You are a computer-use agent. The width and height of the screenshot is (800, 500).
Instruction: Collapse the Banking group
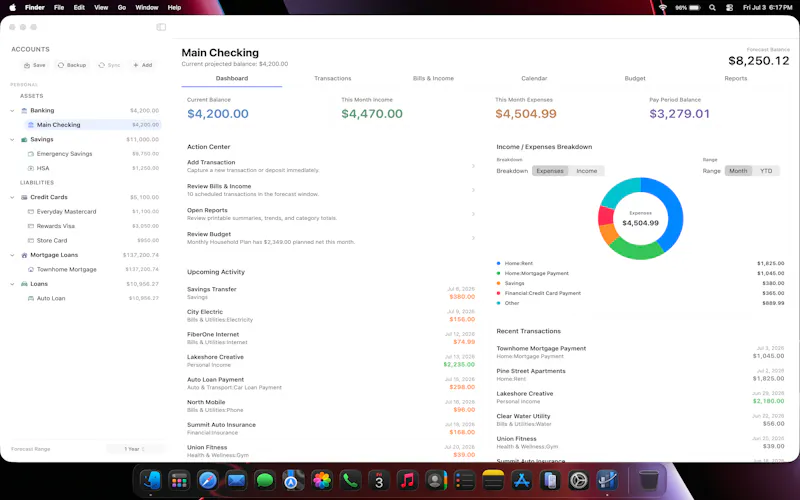tap(12, 111)
